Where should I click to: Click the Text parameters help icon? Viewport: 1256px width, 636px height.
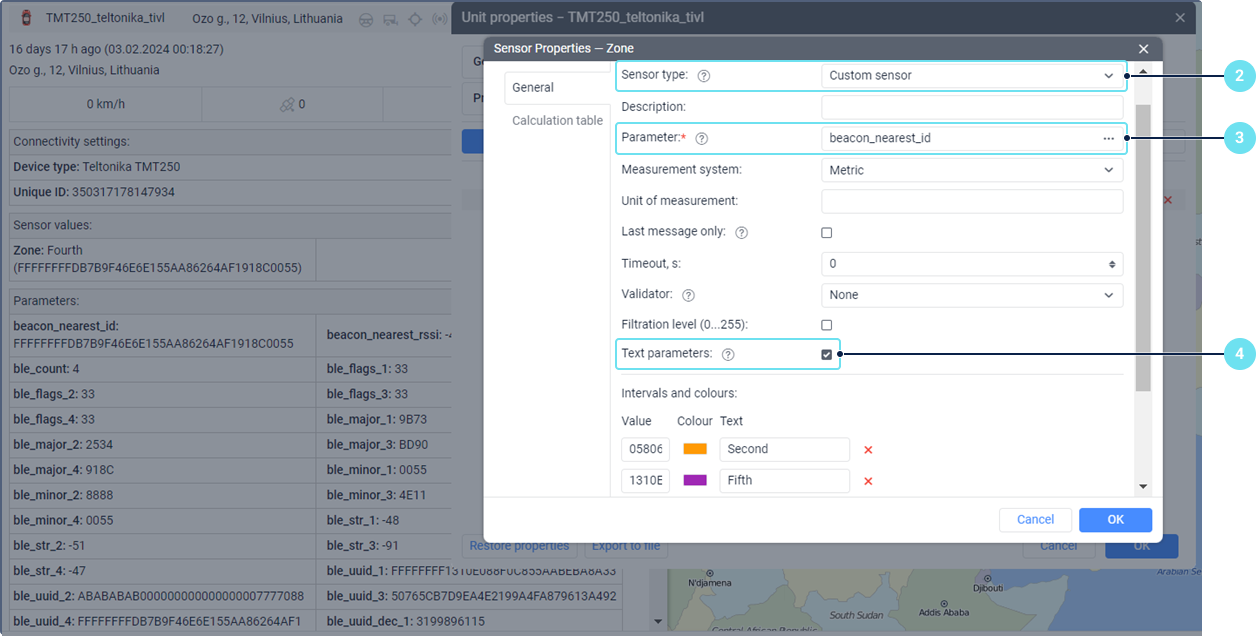[x=728, y=354]
